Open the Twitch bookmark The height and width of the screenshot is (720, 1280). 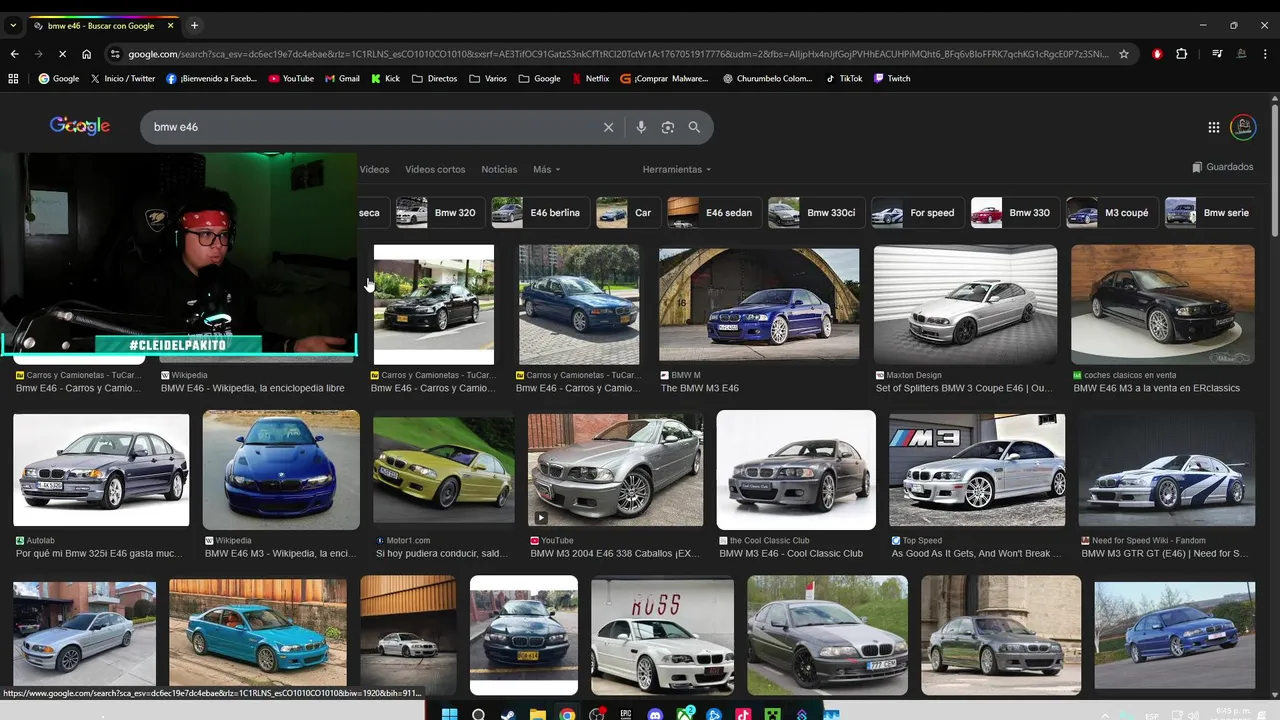[891, 78]
